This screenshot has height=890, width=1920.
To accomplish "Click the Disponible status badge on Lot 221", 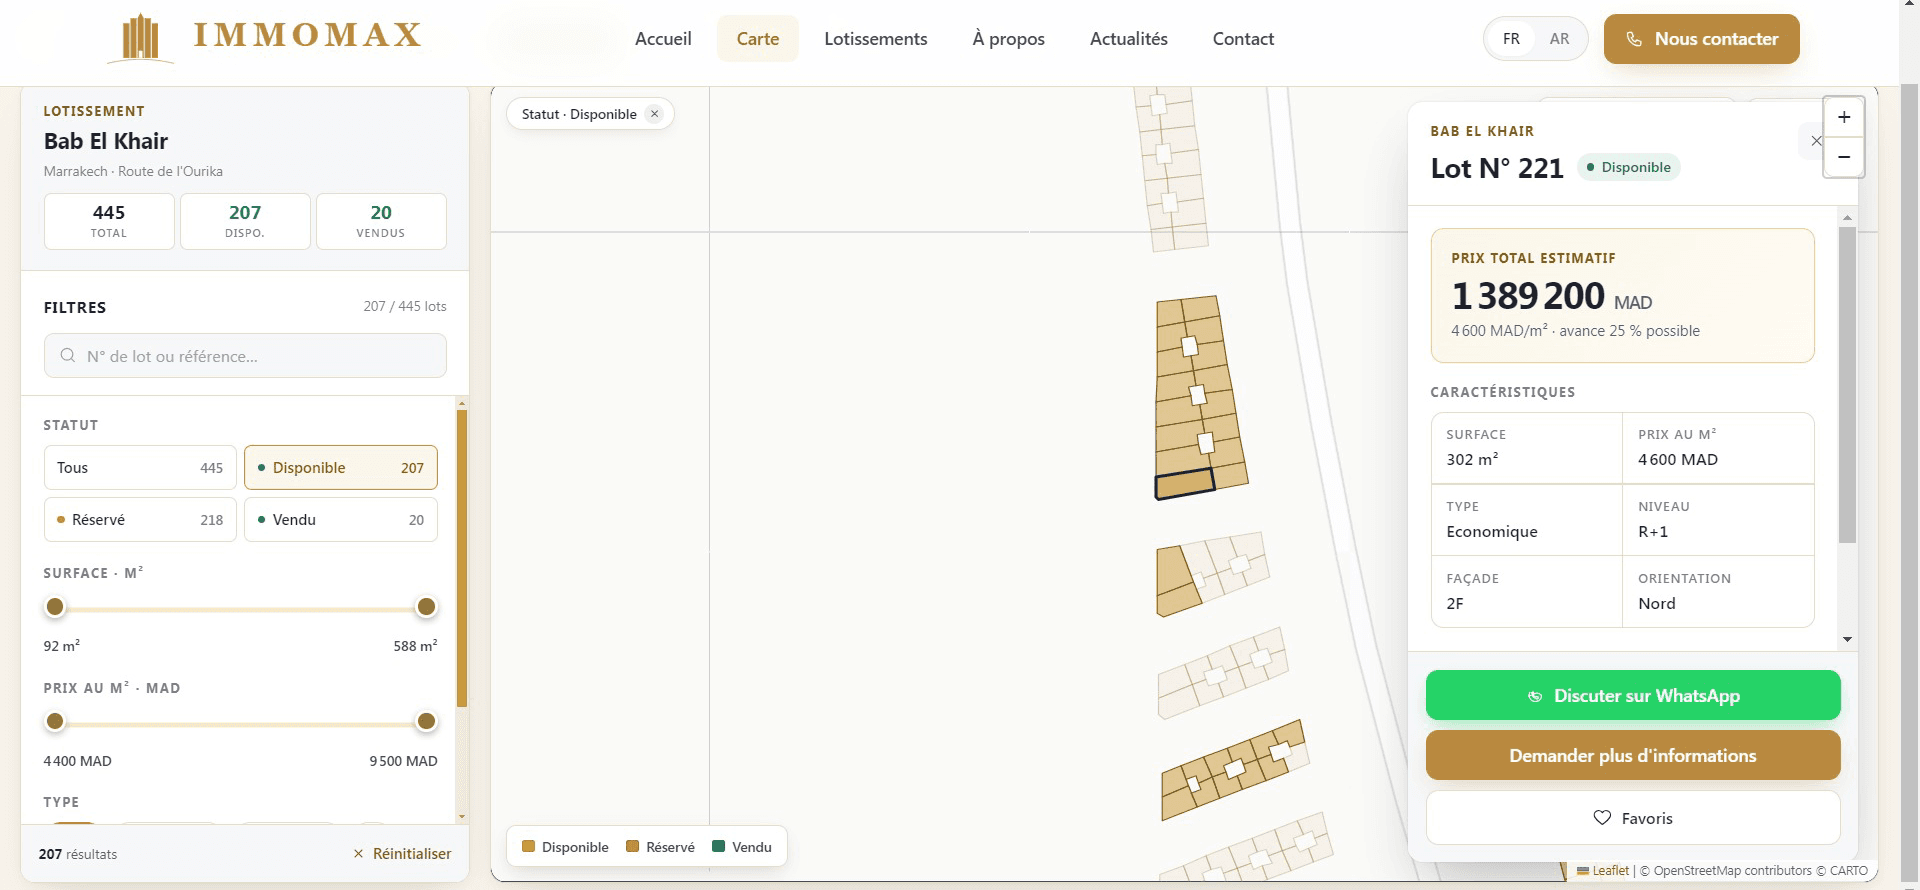I will coord(1629,167).
